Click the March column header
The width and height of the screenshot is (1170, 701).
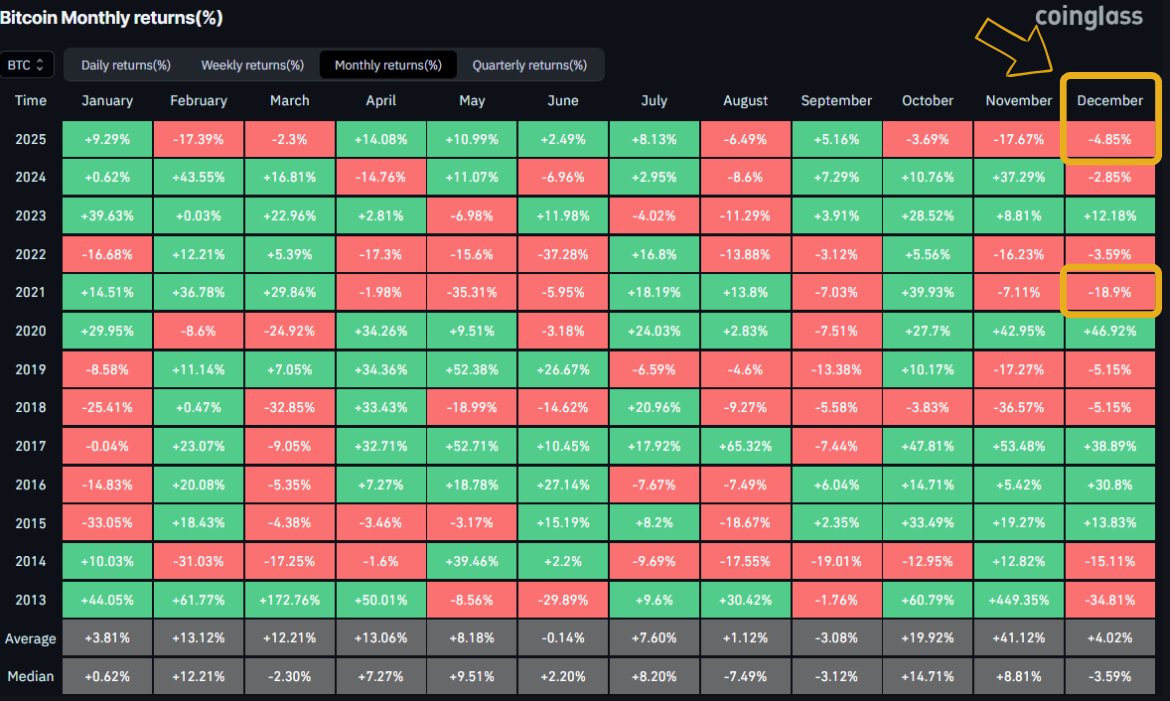[290, 100]
